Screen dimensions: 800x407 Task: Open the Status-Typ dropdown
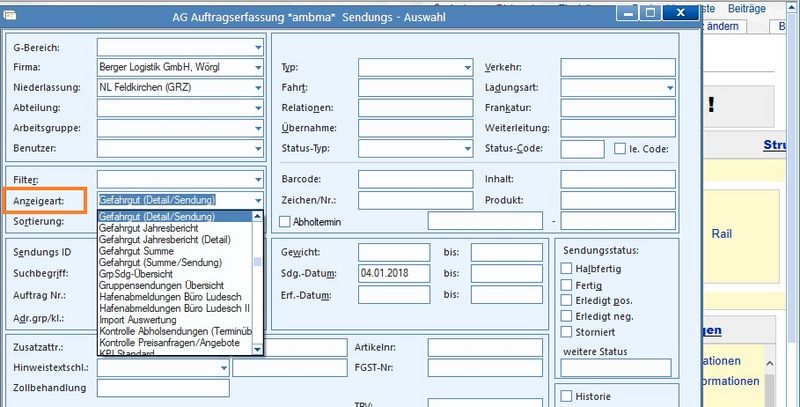[468, 149]
